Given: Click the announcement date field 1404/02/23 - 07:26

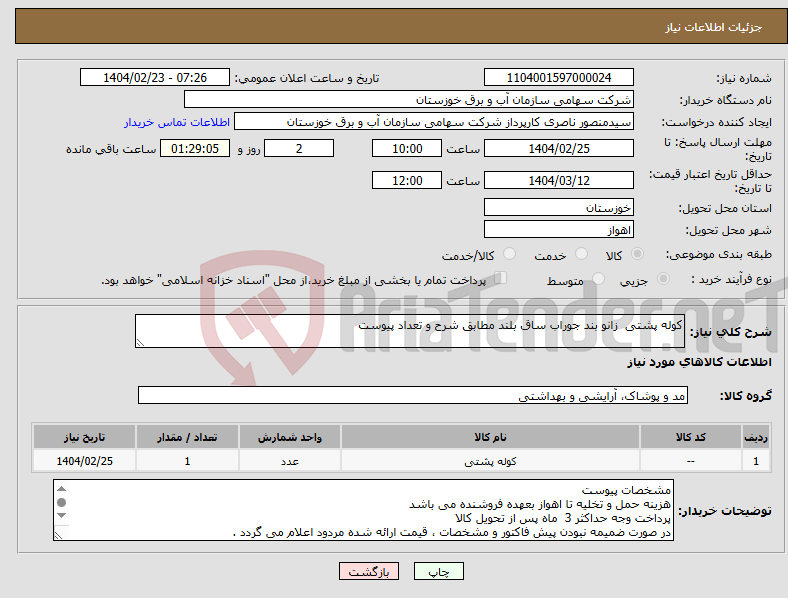Looking at the screenshot, I should (155, 77).
